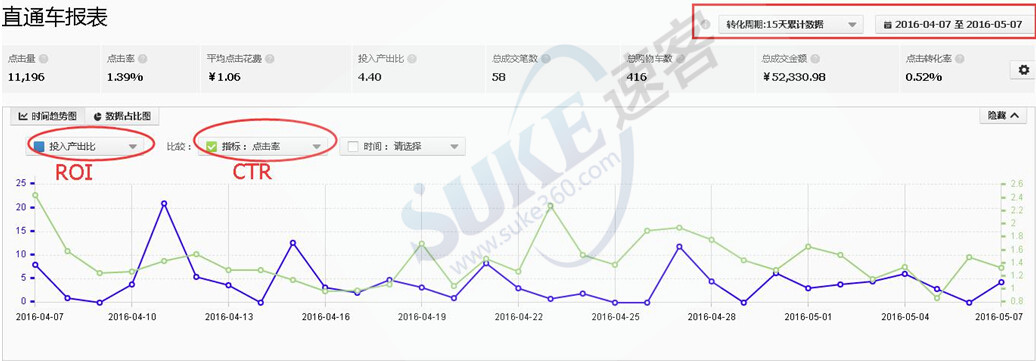Click x-axis label 2016-05-04
1036x361 pixels.
[905, 317]
